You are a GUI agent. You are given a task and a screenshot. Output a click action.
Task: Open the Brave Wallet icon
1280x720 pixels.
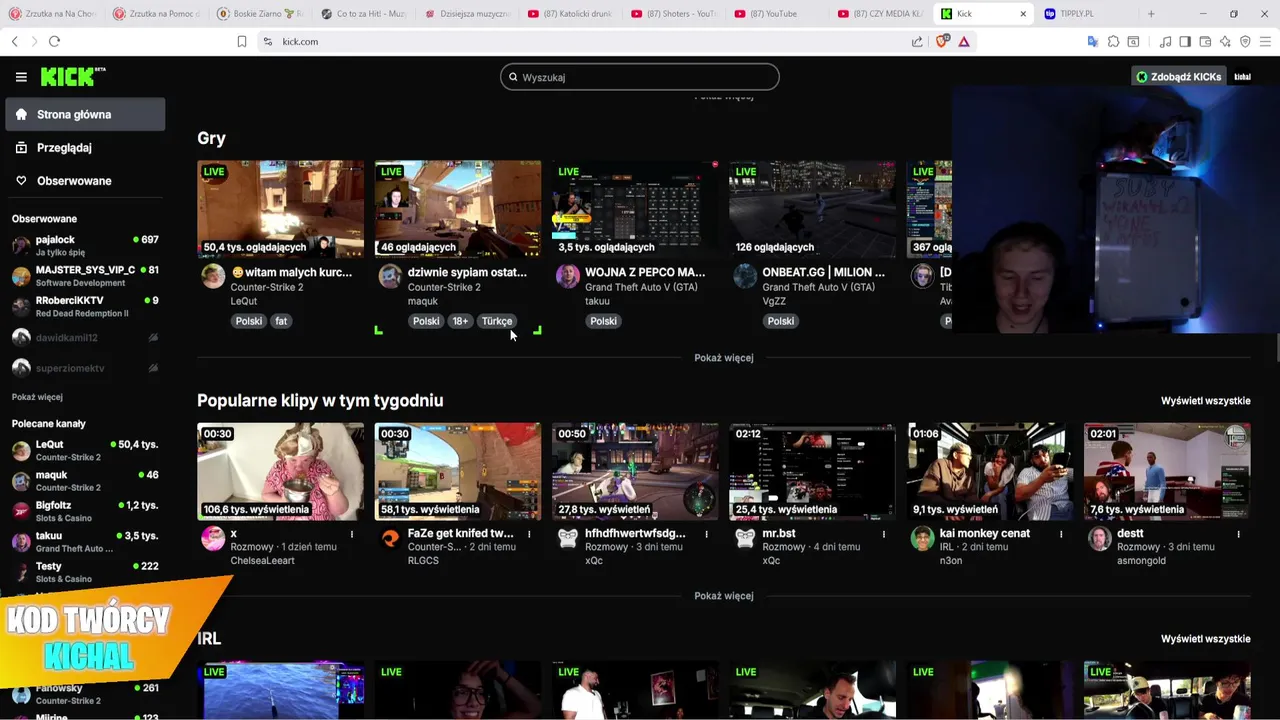(1205, 41)
